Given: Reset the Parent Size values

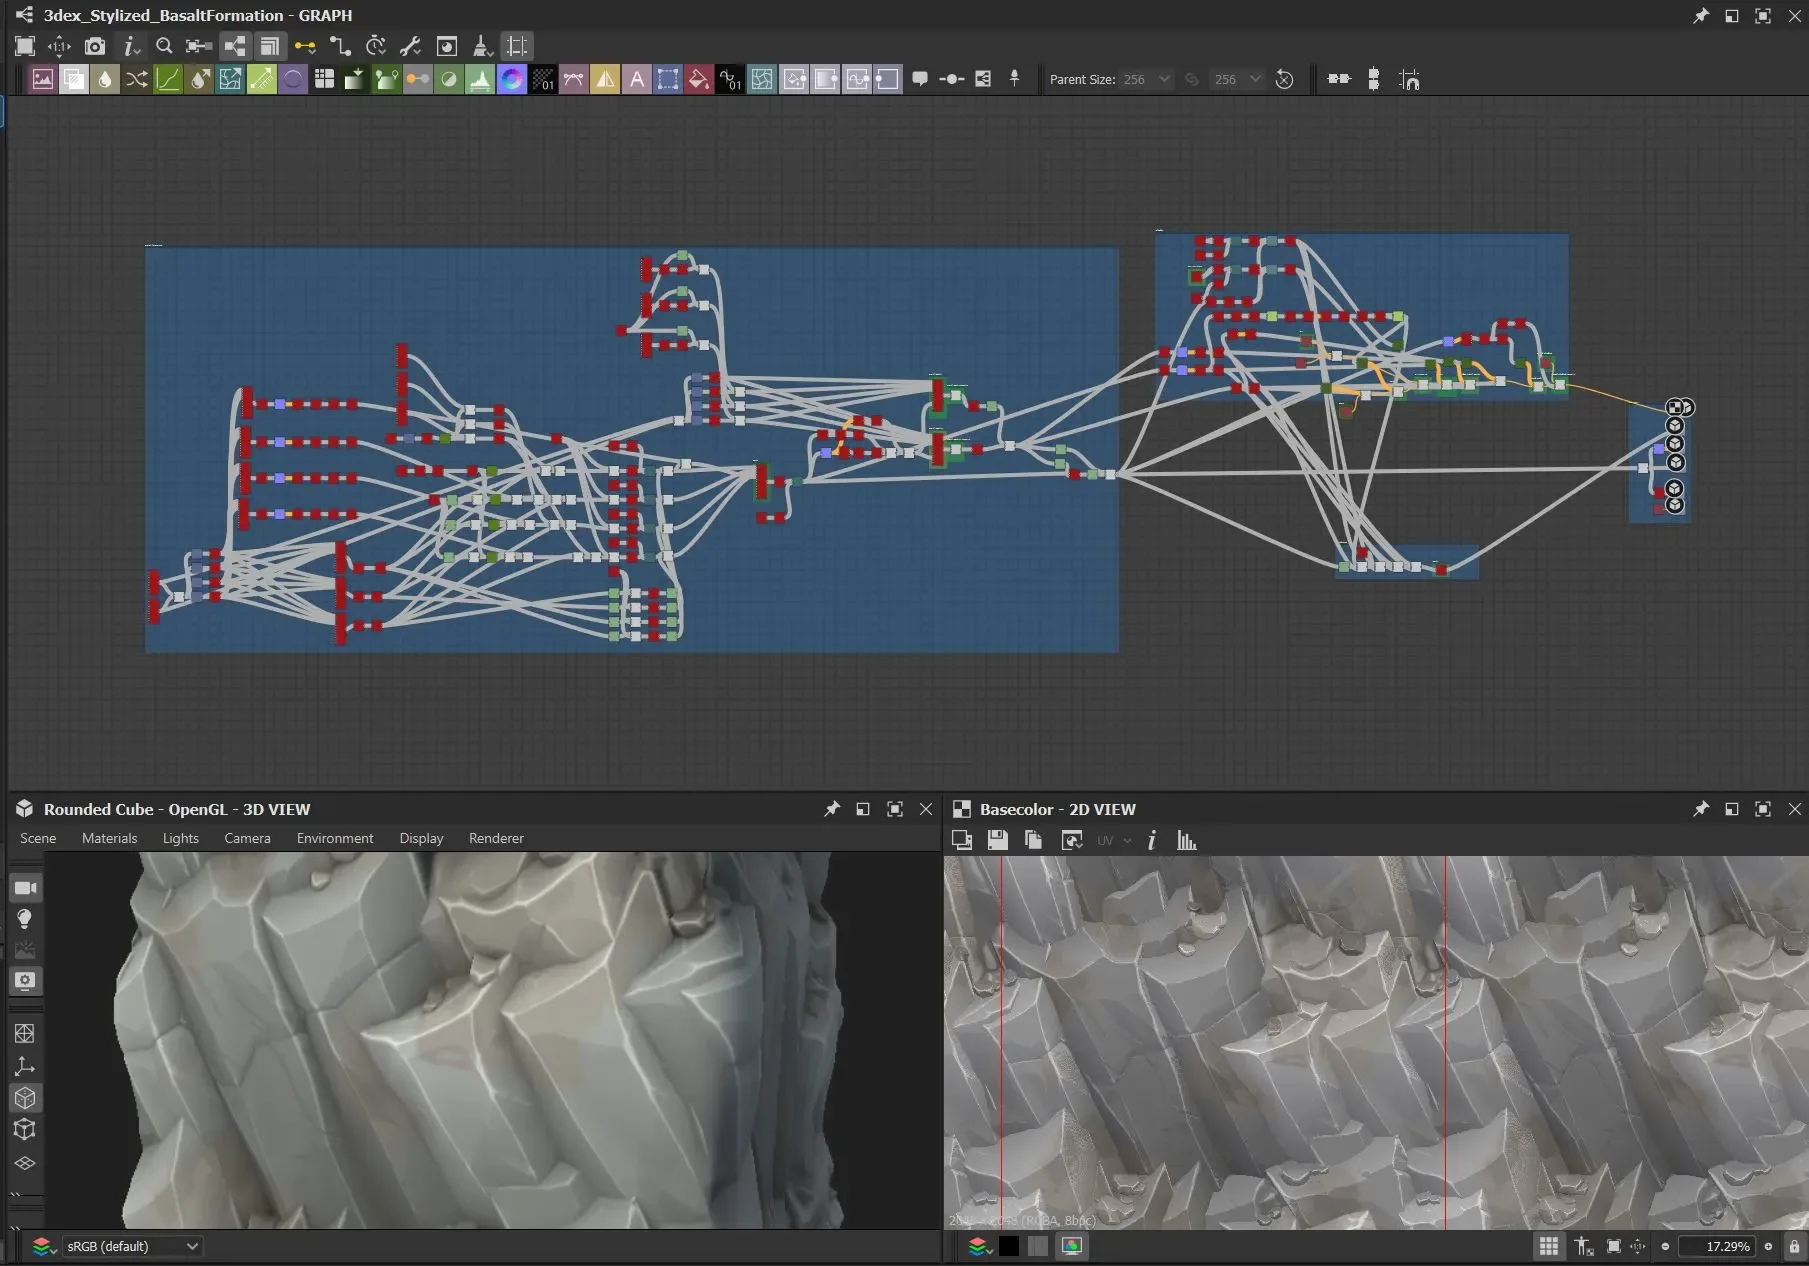Looking at the screenshot, I should tap(1285, 79).
